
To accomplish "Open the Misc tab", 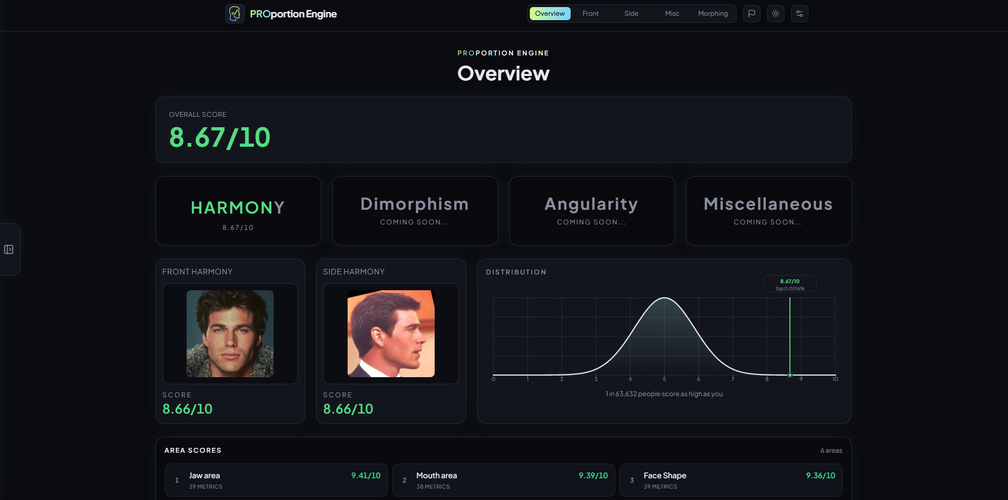I will click(x=672, y=13).
